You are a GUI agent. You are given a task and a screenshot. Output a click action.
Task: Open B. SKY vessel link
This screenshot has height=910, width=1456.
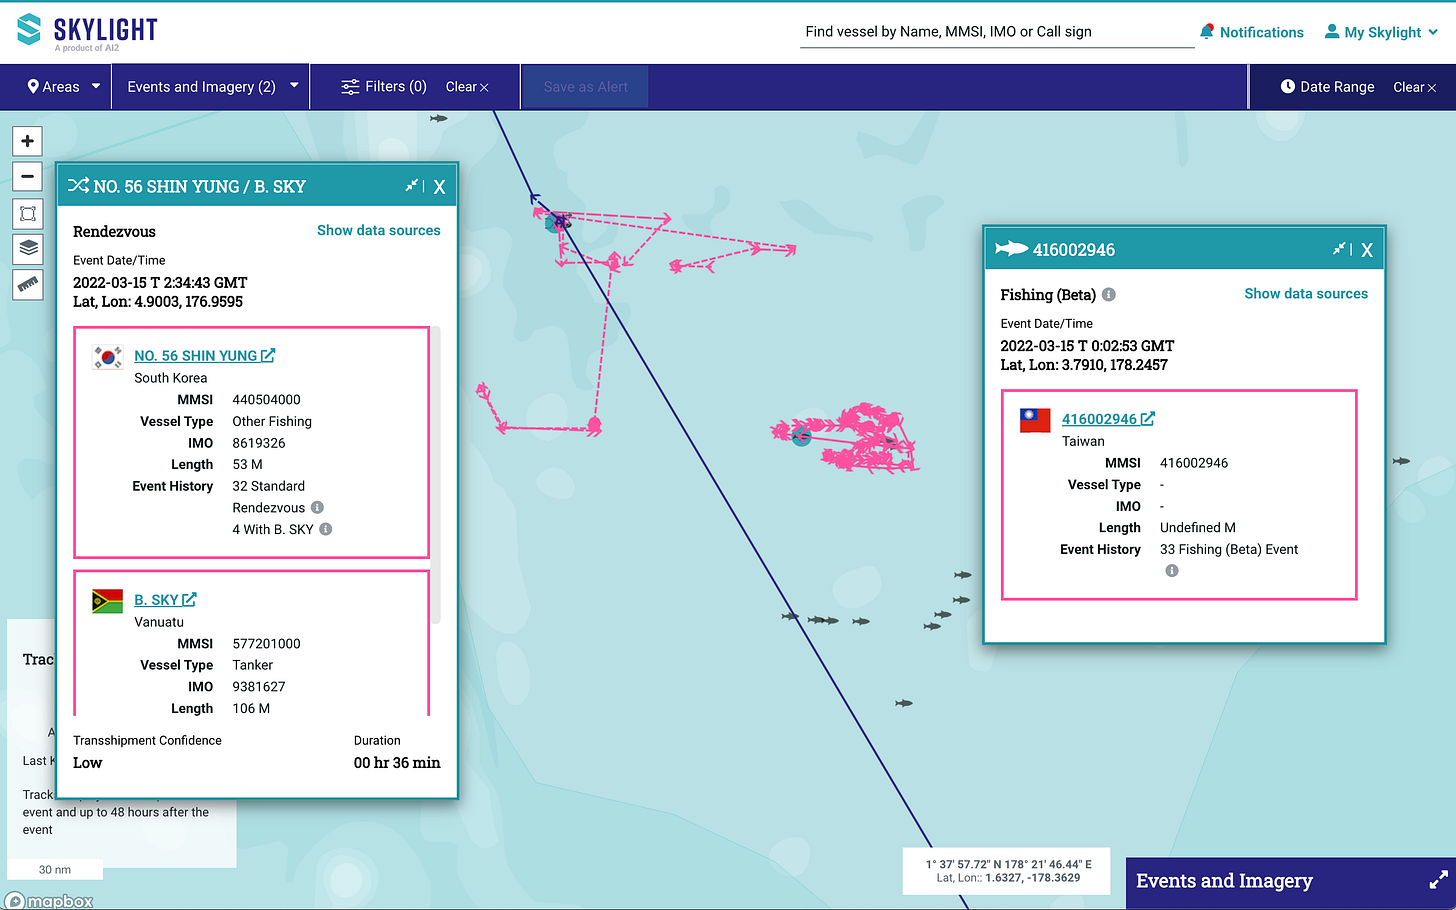pos(165,600)
